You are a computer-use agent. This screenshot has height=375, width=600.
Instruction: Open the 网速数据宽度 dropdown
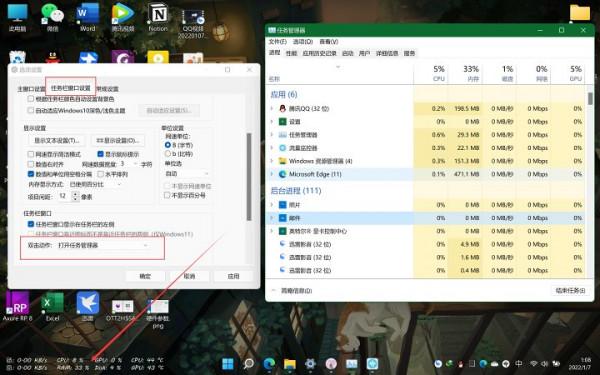[129, 164]
